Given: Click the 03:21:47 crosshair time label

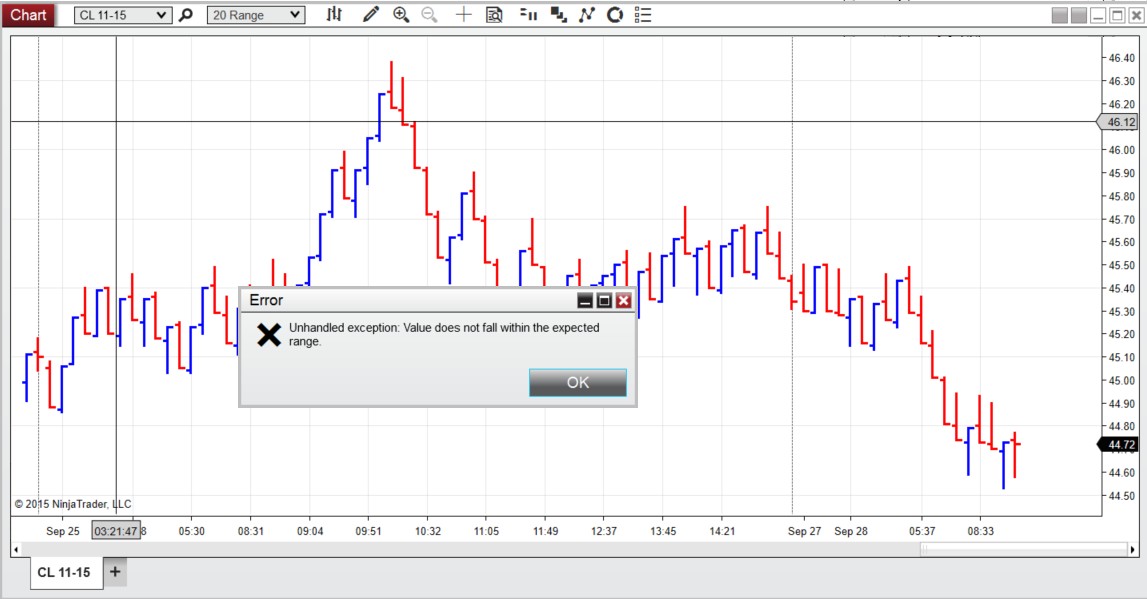Looking at the screenshot, I should pos(116,531).
